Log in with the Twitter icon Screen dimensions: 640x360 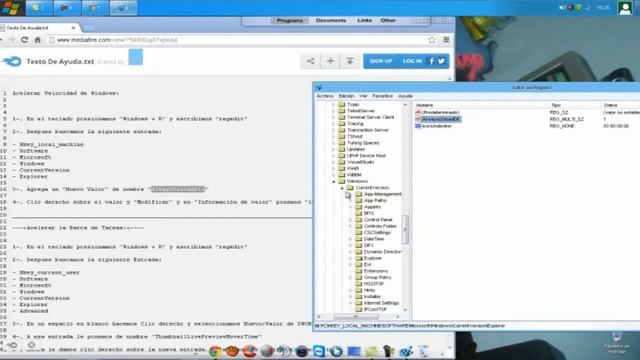[x=441, y=61]
